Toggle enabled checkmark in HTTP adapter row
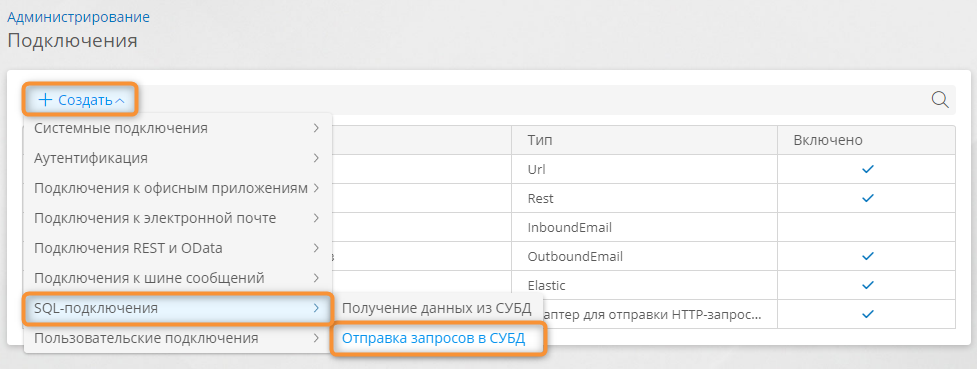The image size is (977, 369). click(867, 314)
